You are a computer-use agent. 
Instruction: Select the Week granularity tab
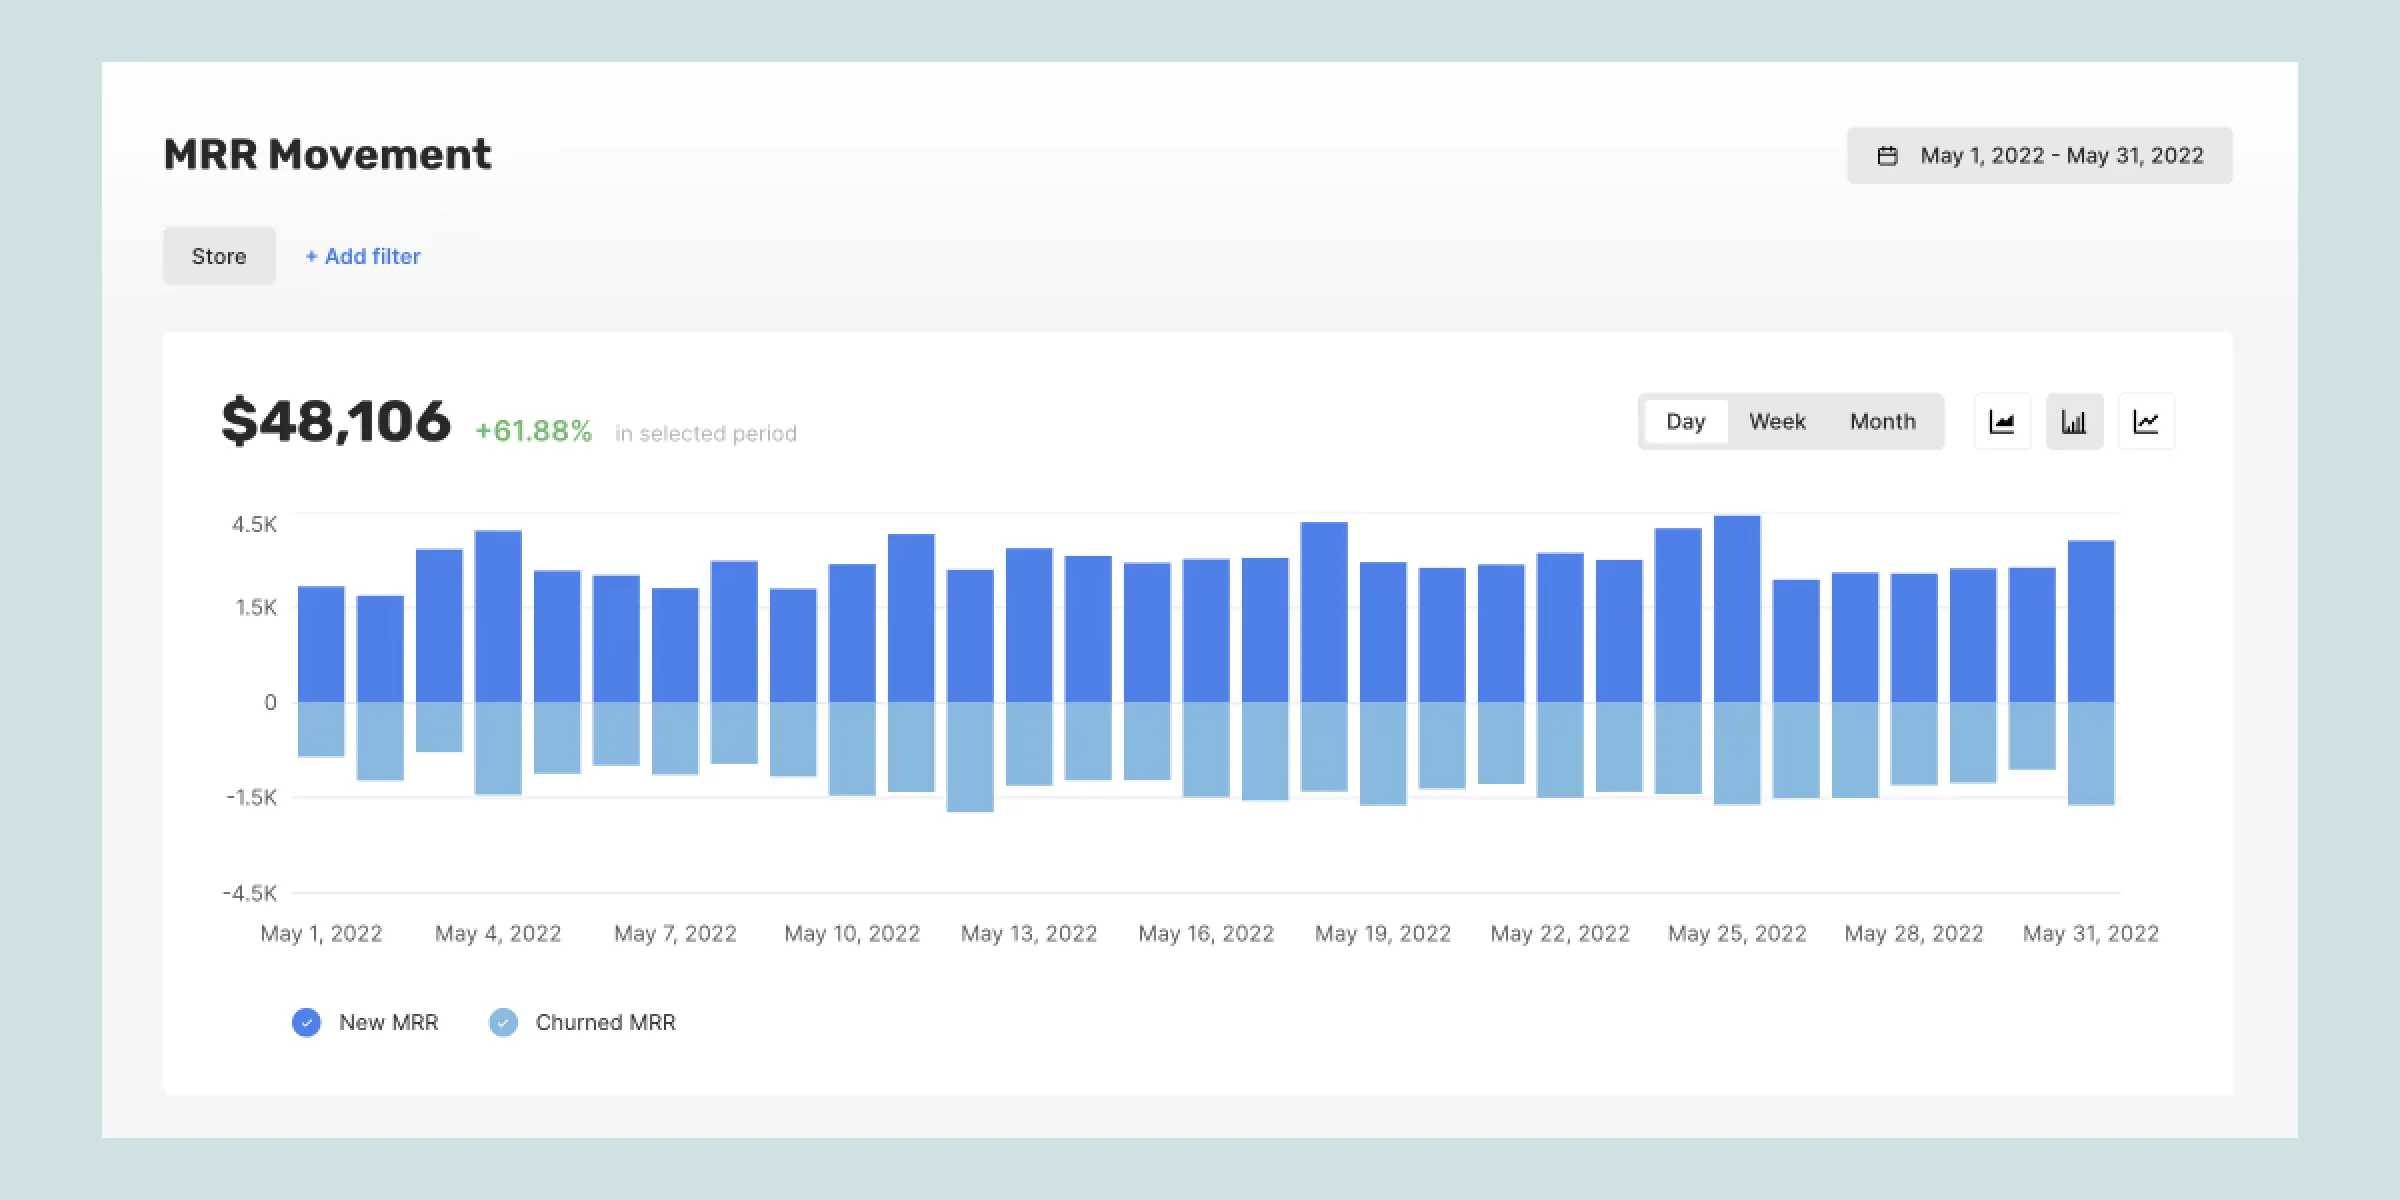tap(1777, 422)
